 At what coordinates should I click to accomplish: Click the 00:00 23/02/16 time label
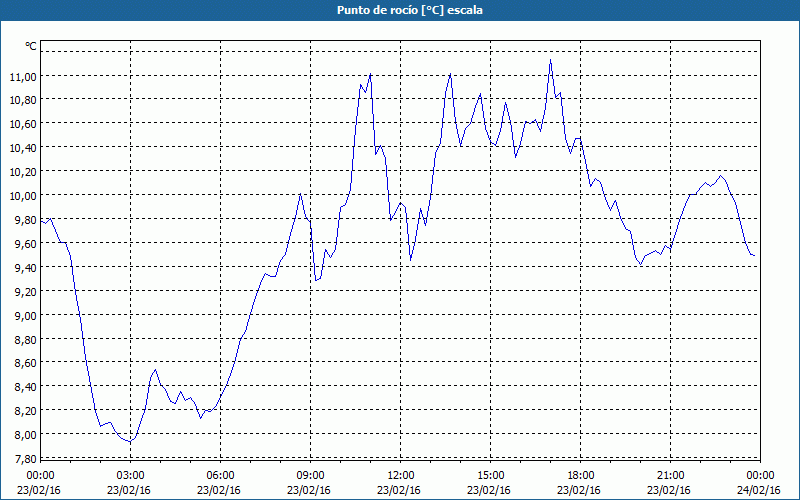39,483
